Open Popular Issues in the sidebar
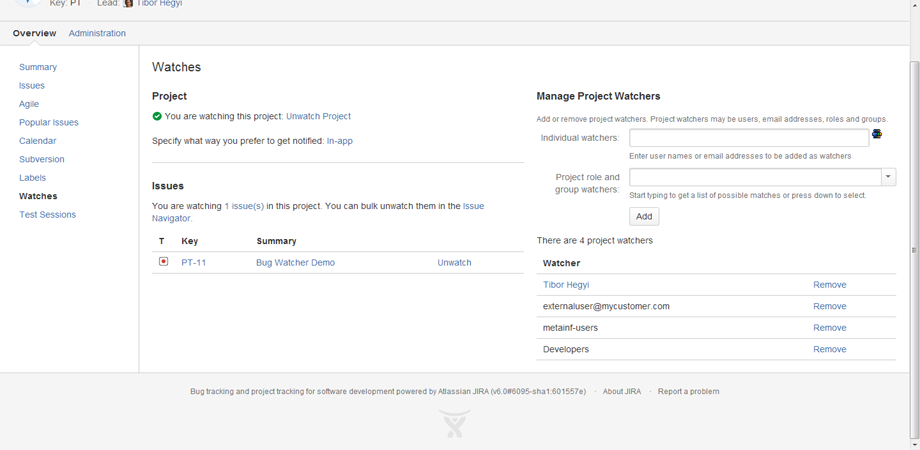The image size is (920, 450). coord(49,123)
